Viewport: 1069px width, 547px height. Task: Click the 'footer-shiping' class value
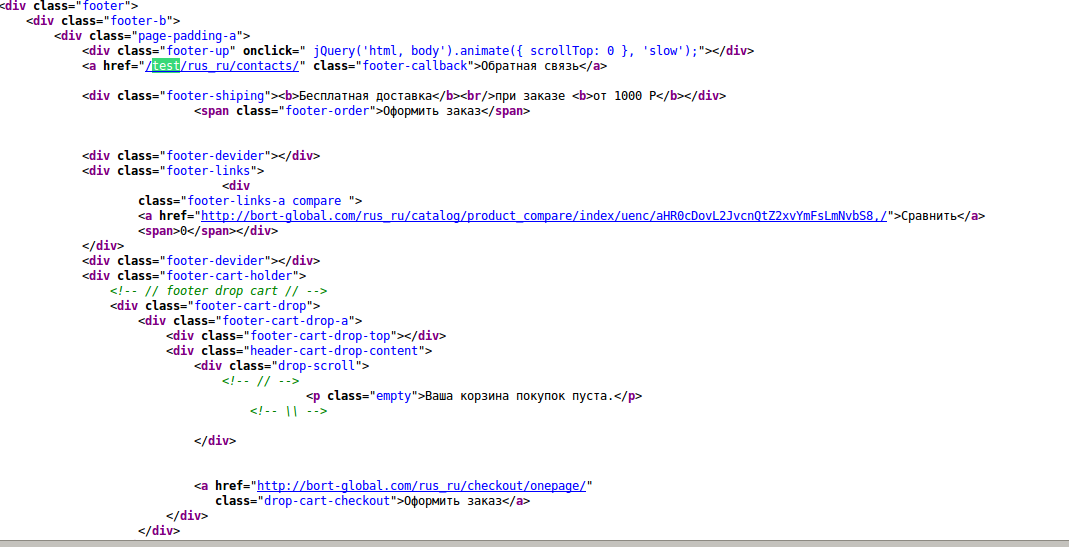215,95
